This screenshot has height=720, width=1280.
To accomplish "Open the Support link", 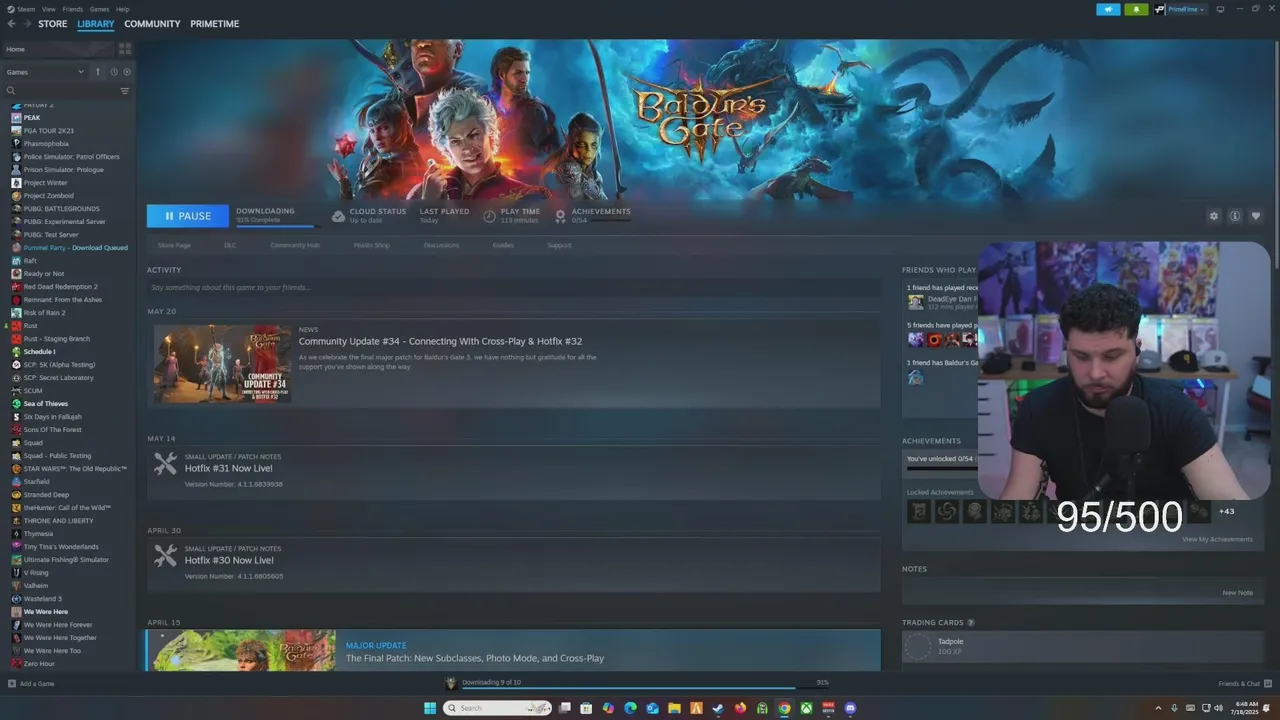I will [x=559, y=245].
